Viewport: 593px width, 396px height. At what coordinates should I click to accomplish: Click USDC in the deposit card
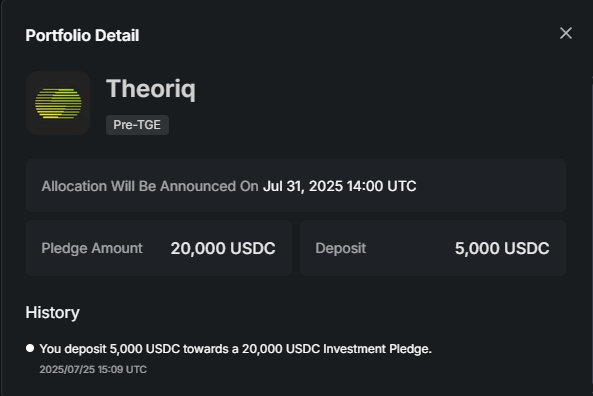[527, 248]
